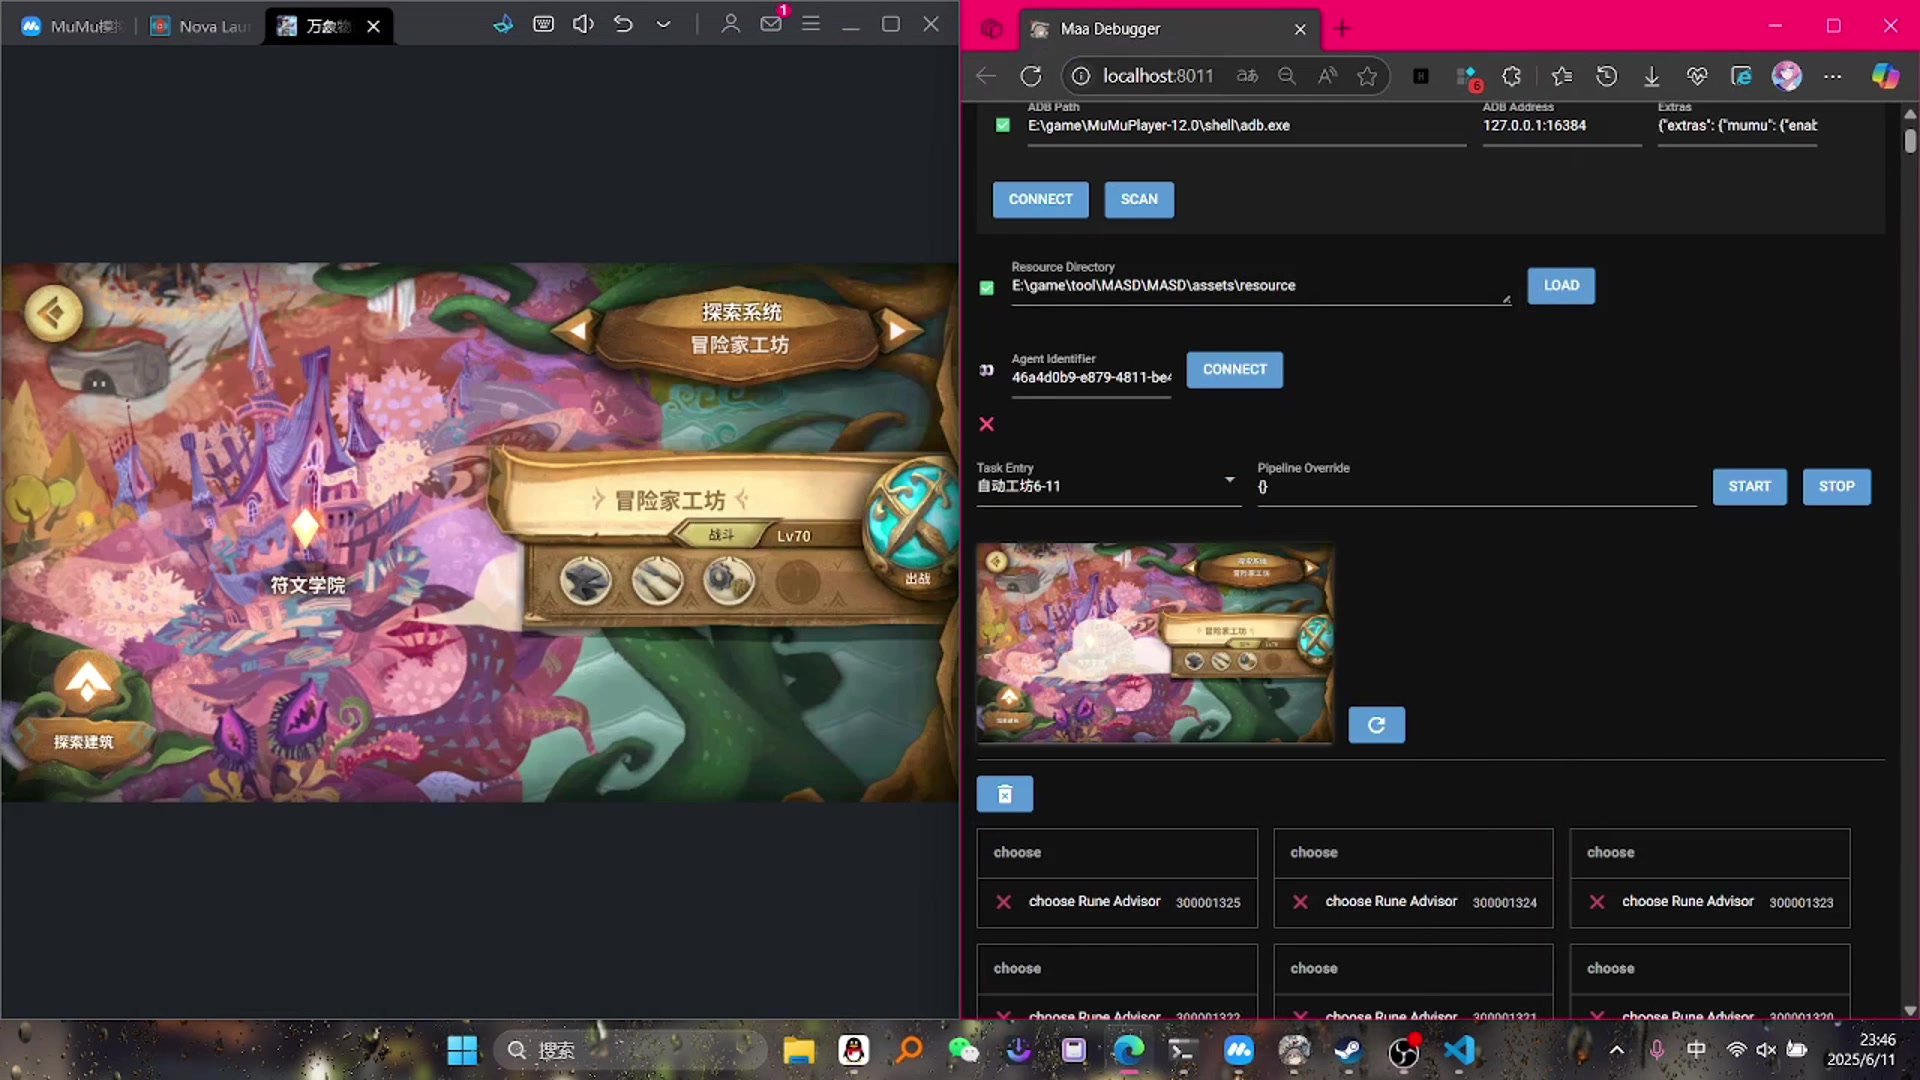Toggle the Agent Identifier link icon
This screenshot has height=1080, width=1920.
point(987,370)
